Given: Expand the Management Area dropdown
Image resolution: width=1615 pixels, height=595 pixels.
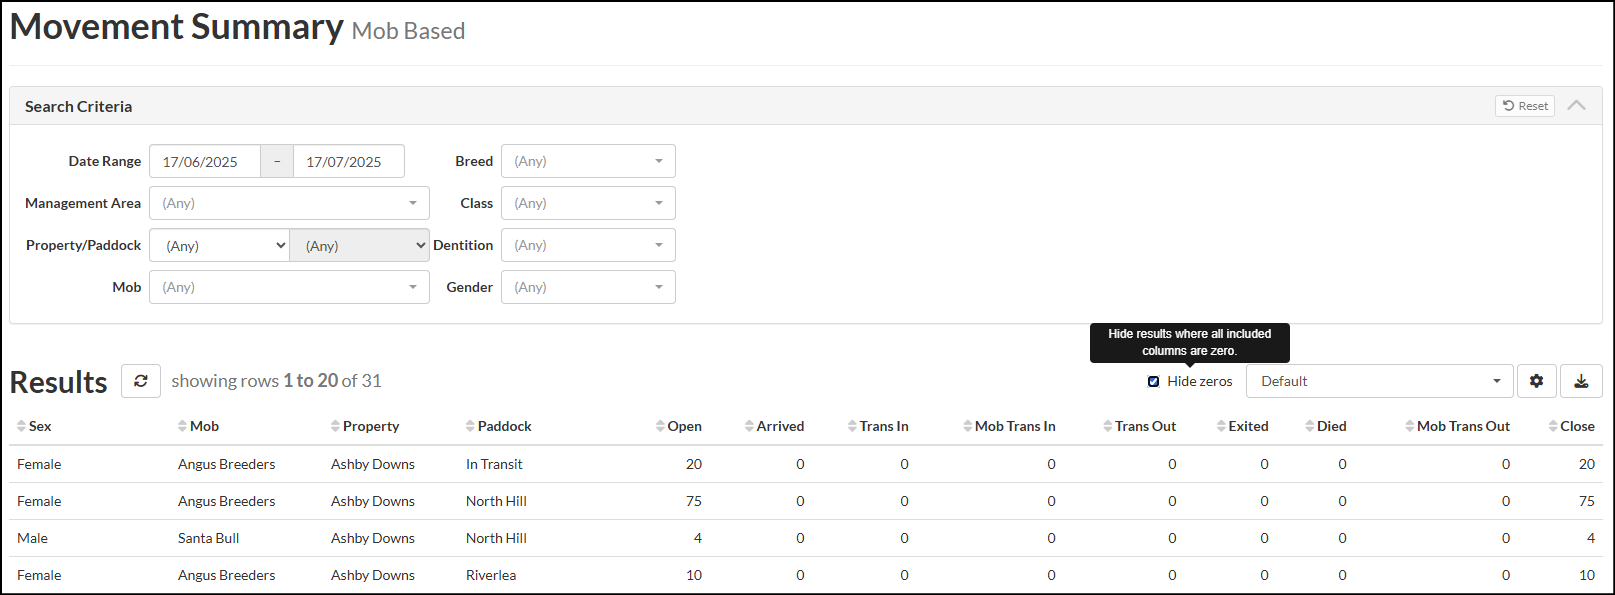Looking at the screenshot, I should click(289, 203).
